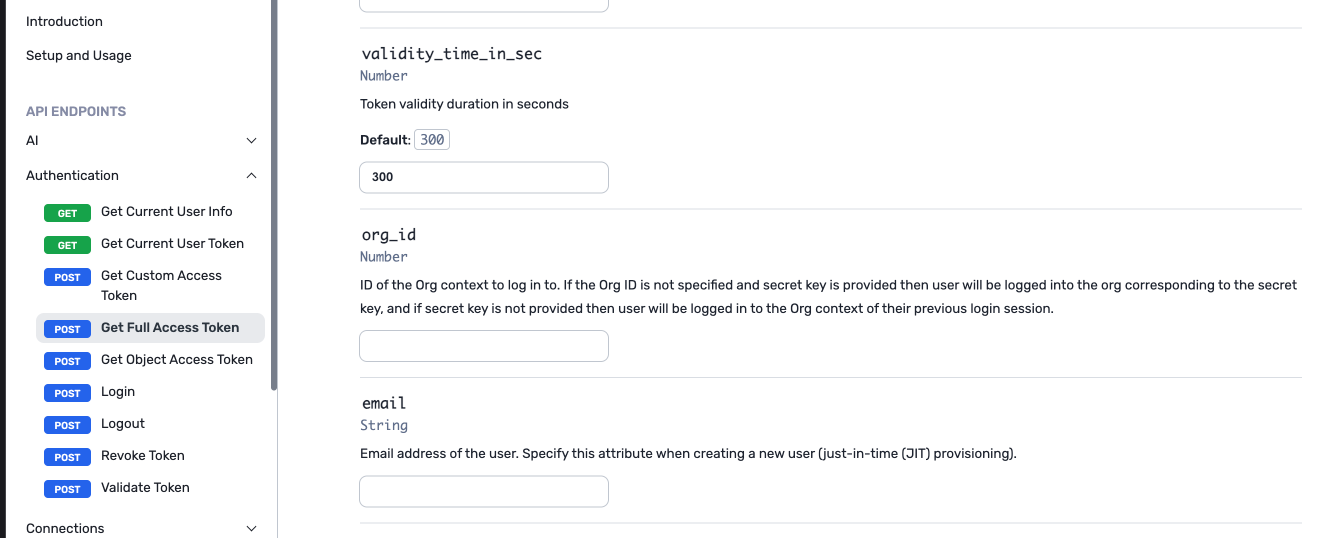Click the email input field
The height and width of the screenshot is (538, 1320).
tap(484, 492)
